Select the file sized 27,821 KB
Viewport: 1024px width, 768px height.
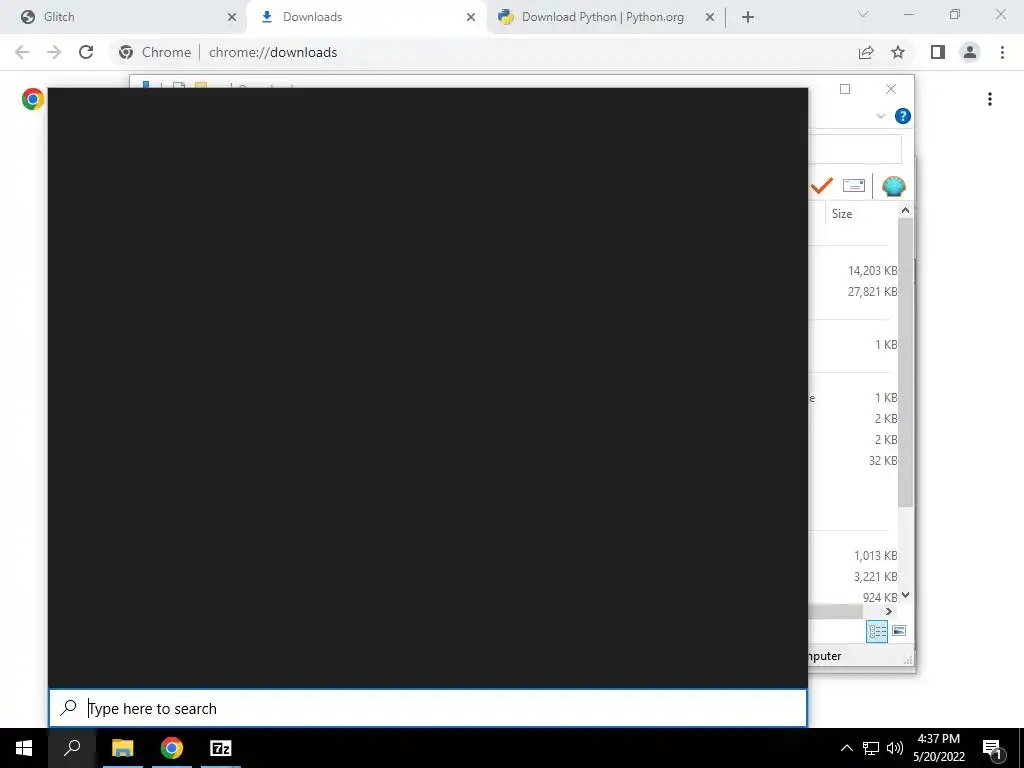(x=872, y=291)
